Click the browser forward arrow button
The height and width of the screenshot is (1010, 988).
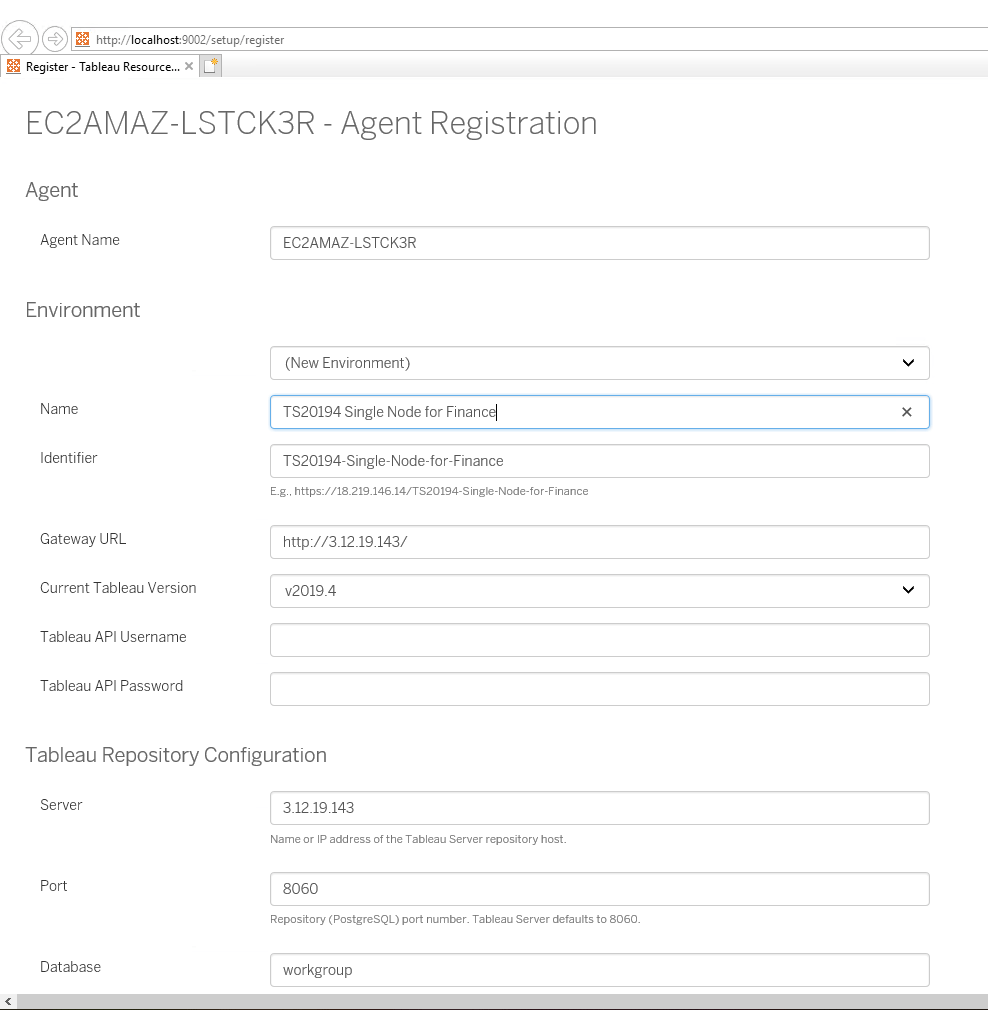point(54,39)
